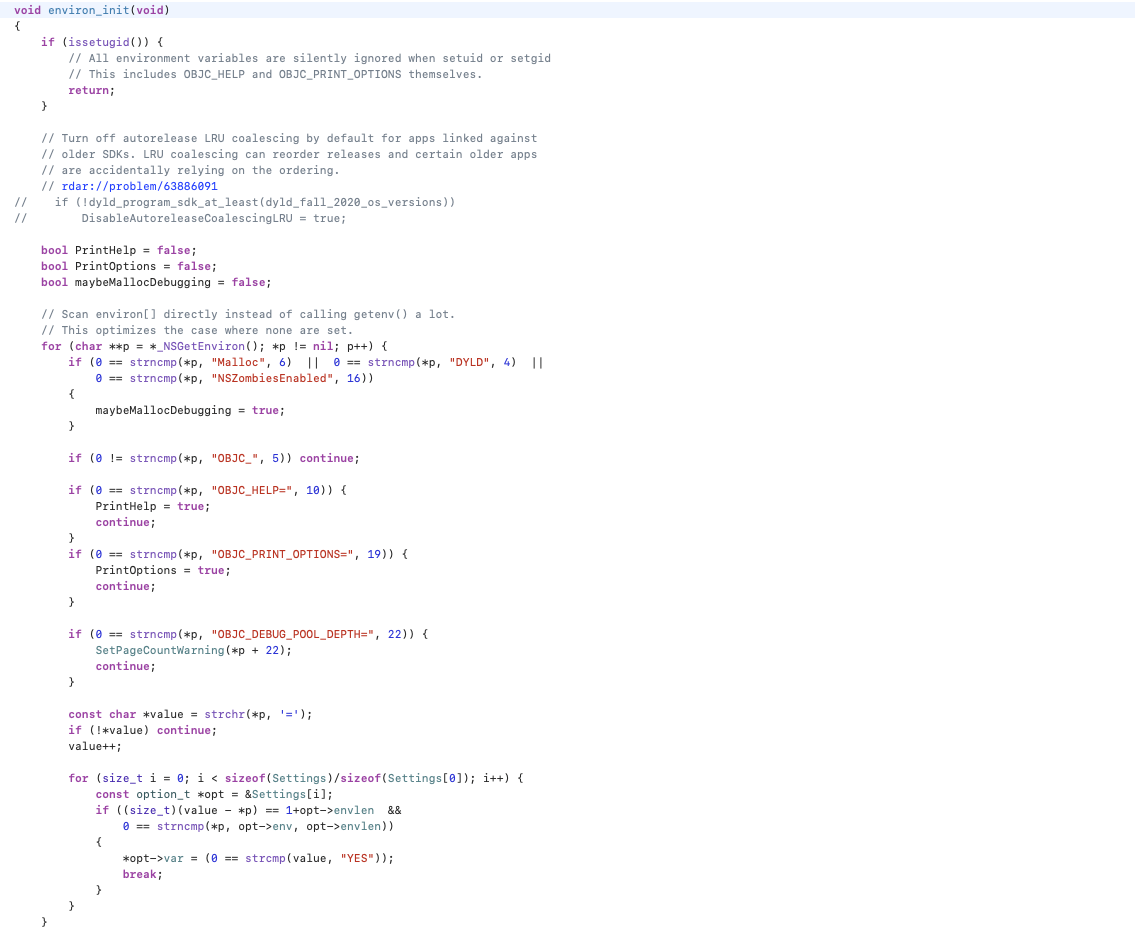Click the 'if (!*value) continue;' line
The image size is (1135, 934).
pyautogui.click(x=143, y=730)
